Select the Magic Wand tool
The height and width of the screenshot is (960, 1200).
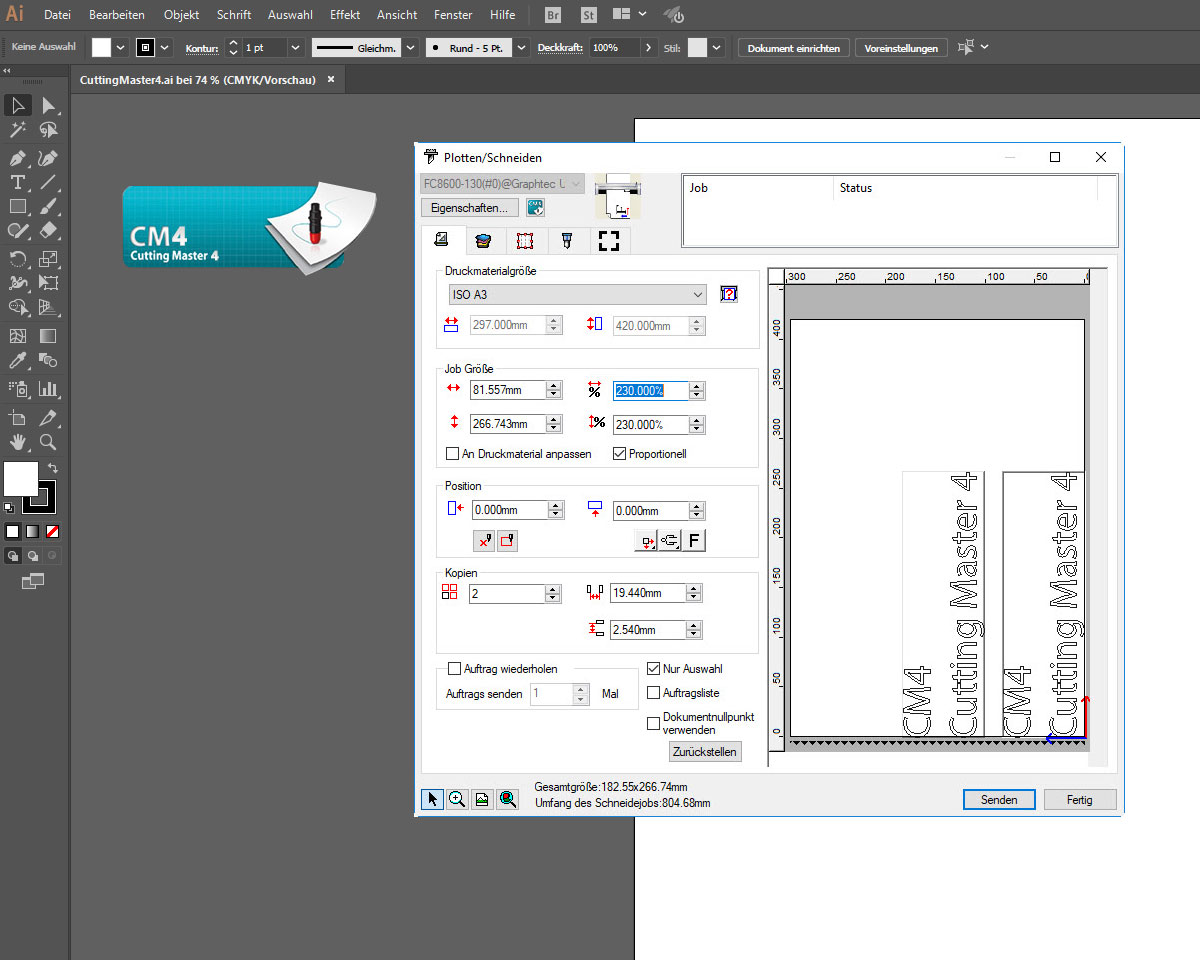click(x=18, y=130)
